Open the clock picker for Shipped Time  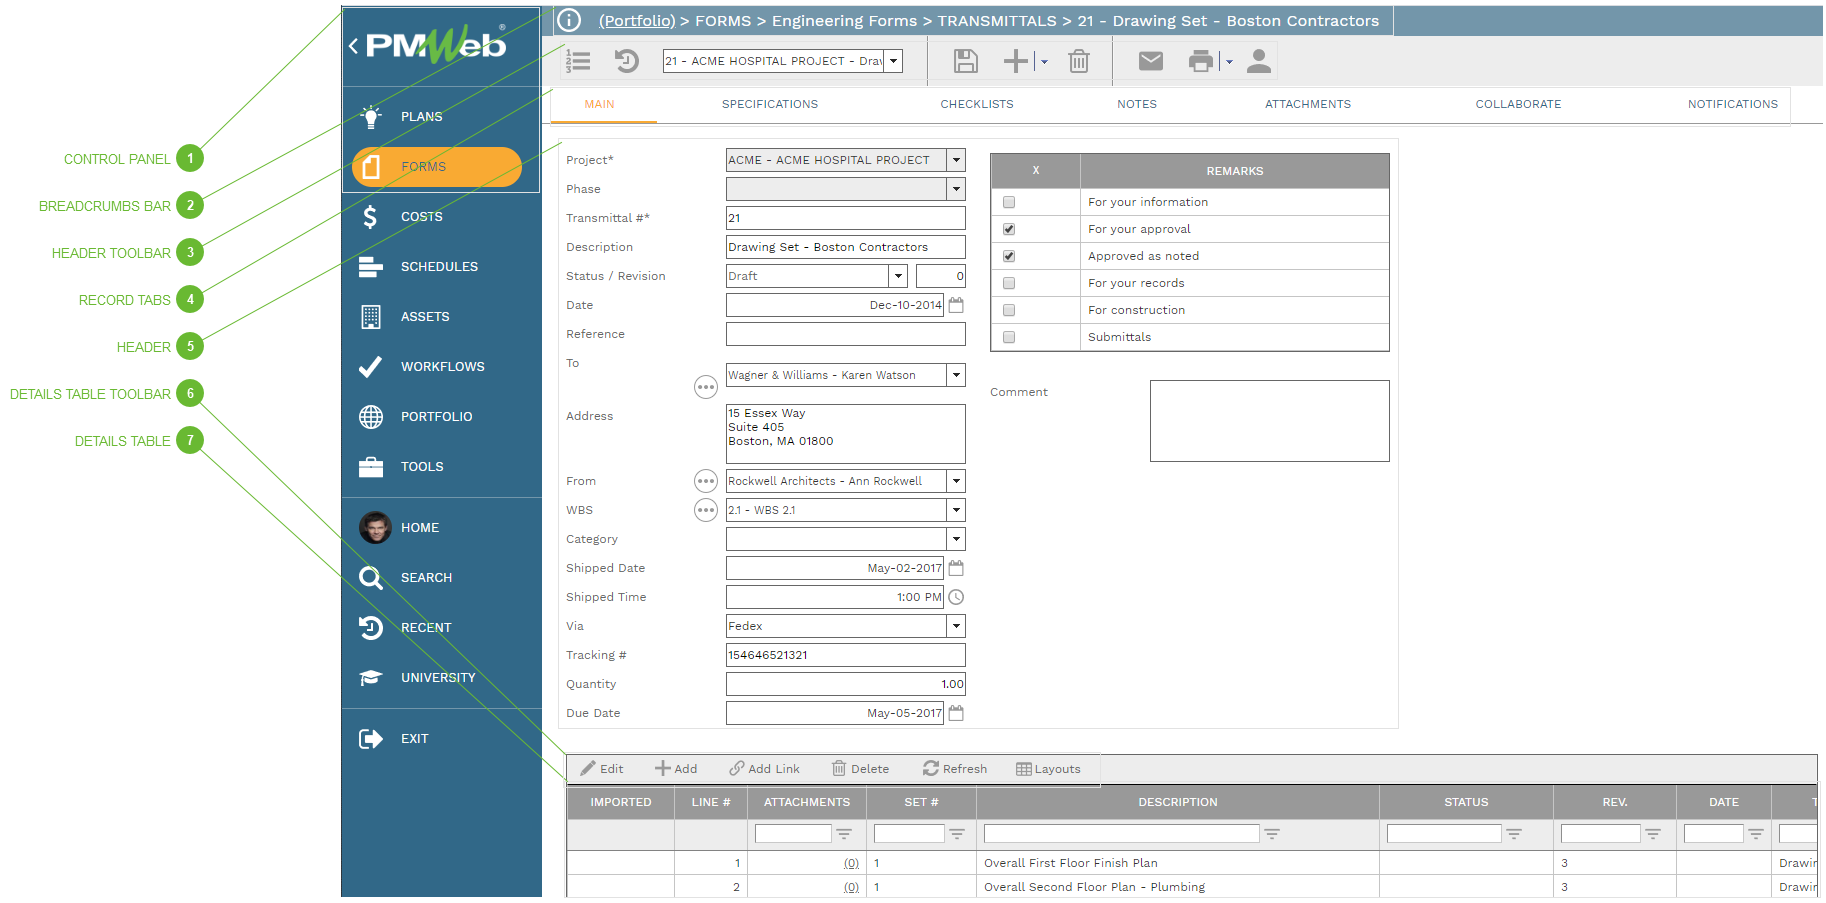pos(956,597)
